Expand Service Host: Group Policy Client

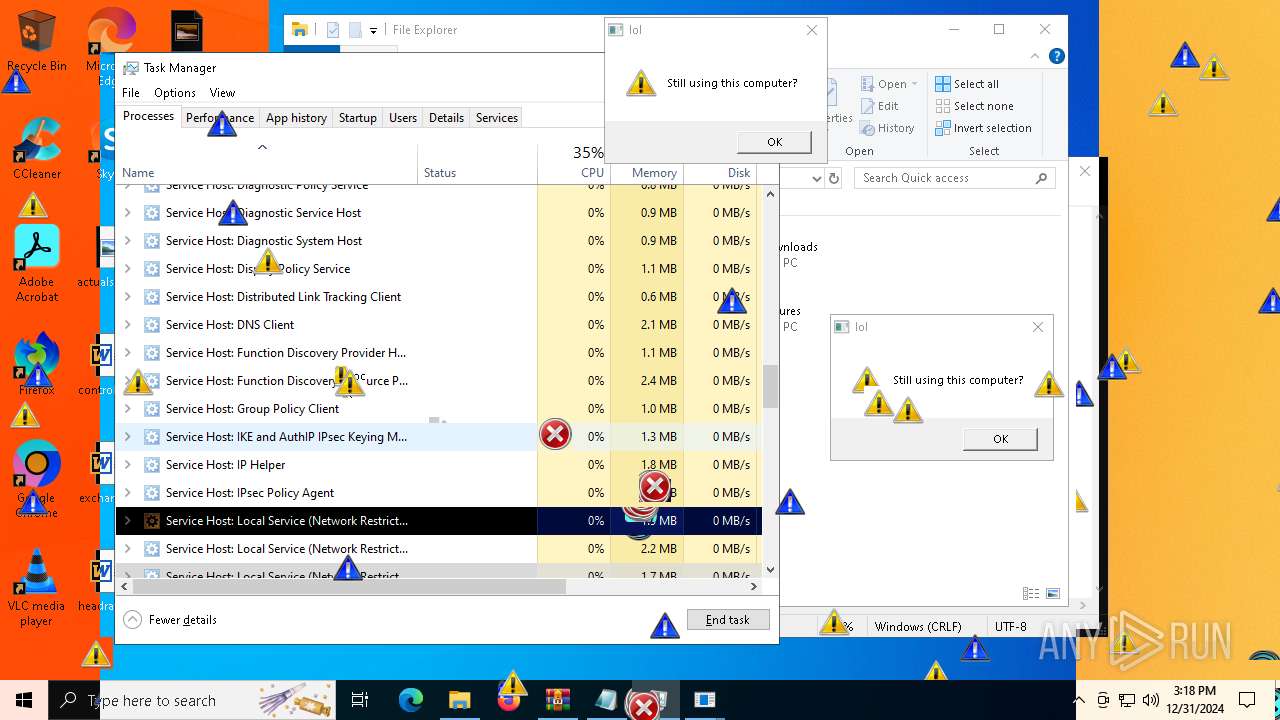[x=127, y=409]
